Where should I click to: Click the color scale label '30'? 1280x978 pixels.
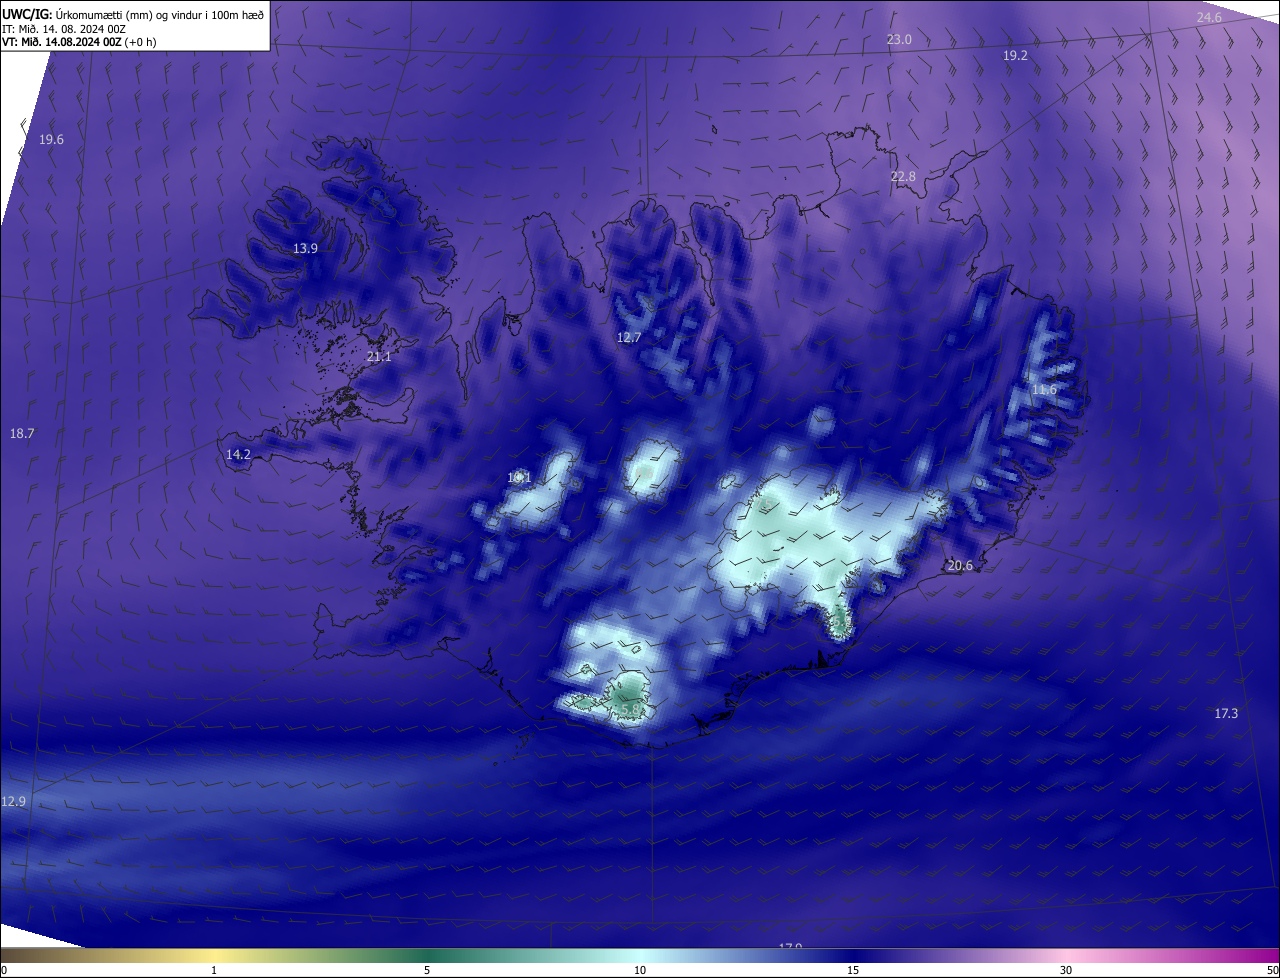coord(1066,970)
